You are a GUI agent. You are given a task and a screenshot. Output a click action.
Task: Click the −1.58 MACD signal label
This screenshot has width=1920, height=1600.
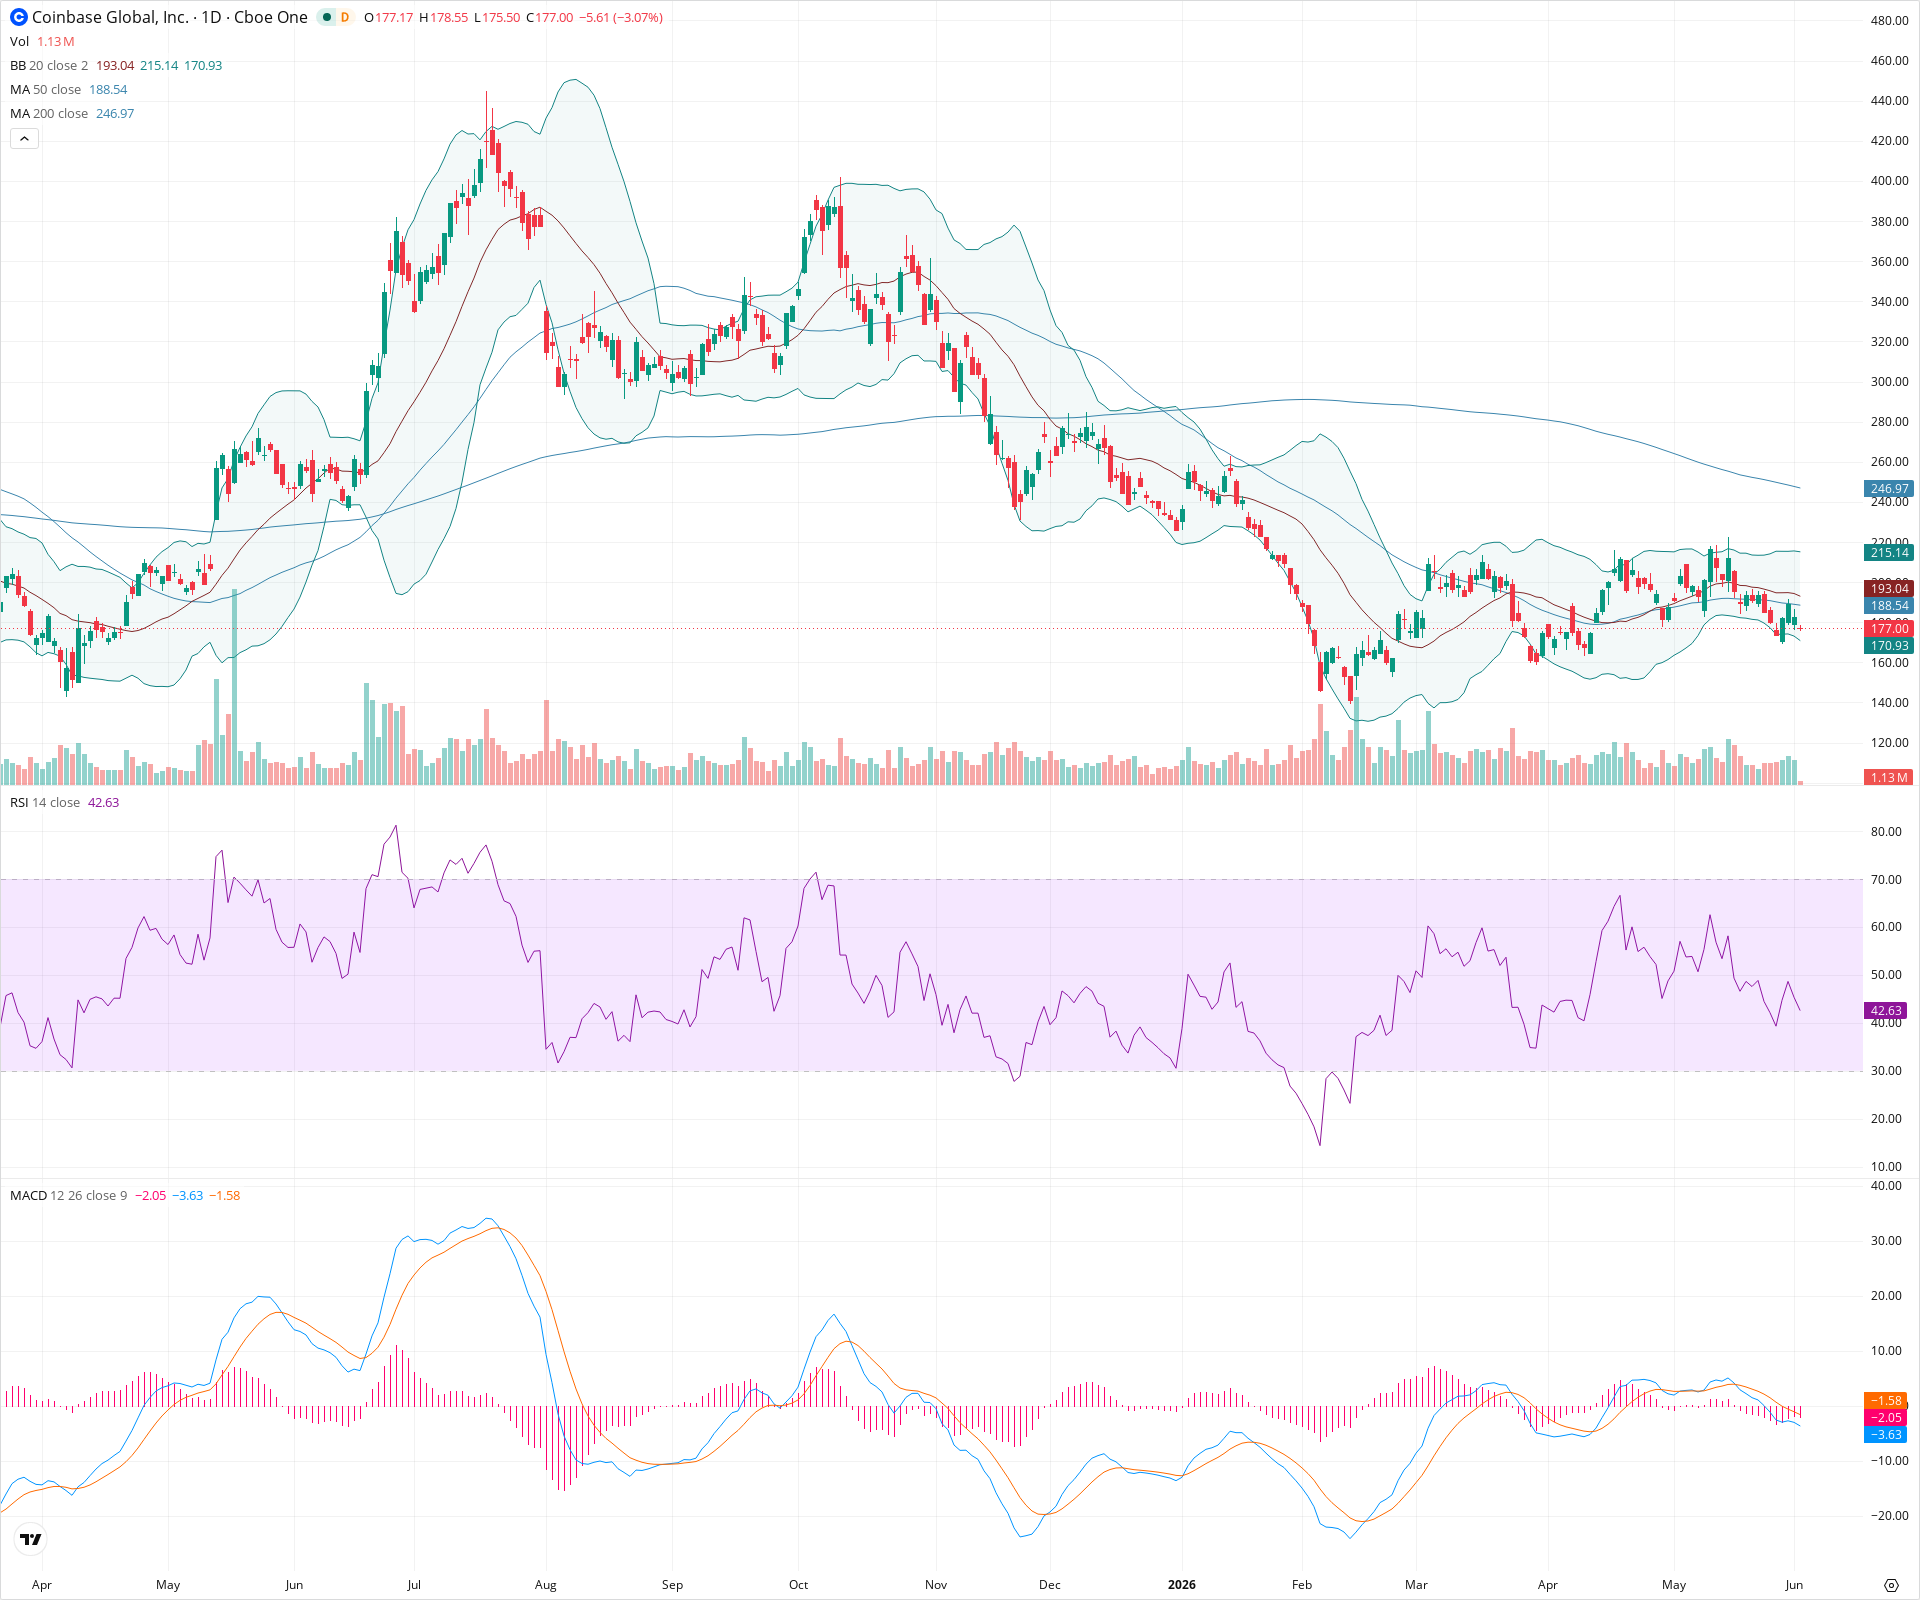[x=1886, y=1400]
